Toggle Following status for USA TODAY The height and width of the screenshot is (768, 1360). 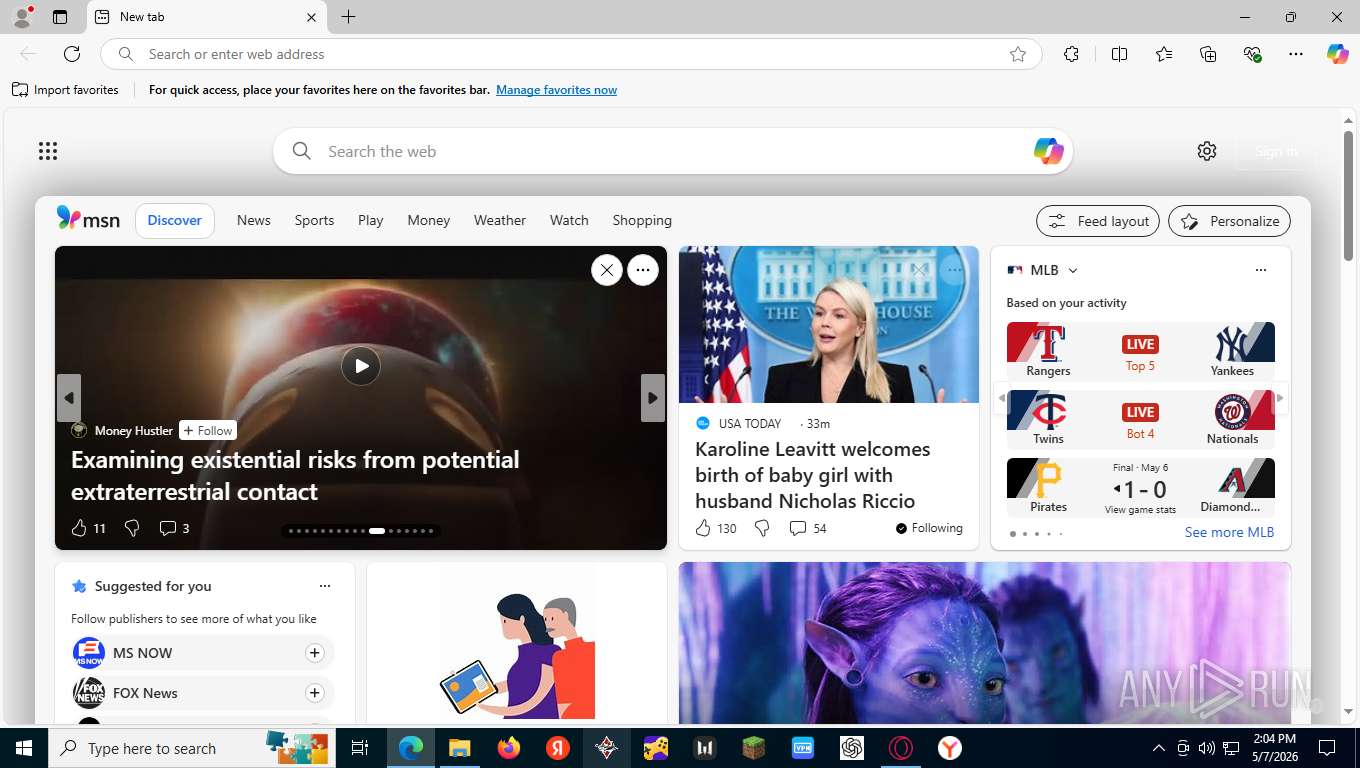[x=929, y=528]
